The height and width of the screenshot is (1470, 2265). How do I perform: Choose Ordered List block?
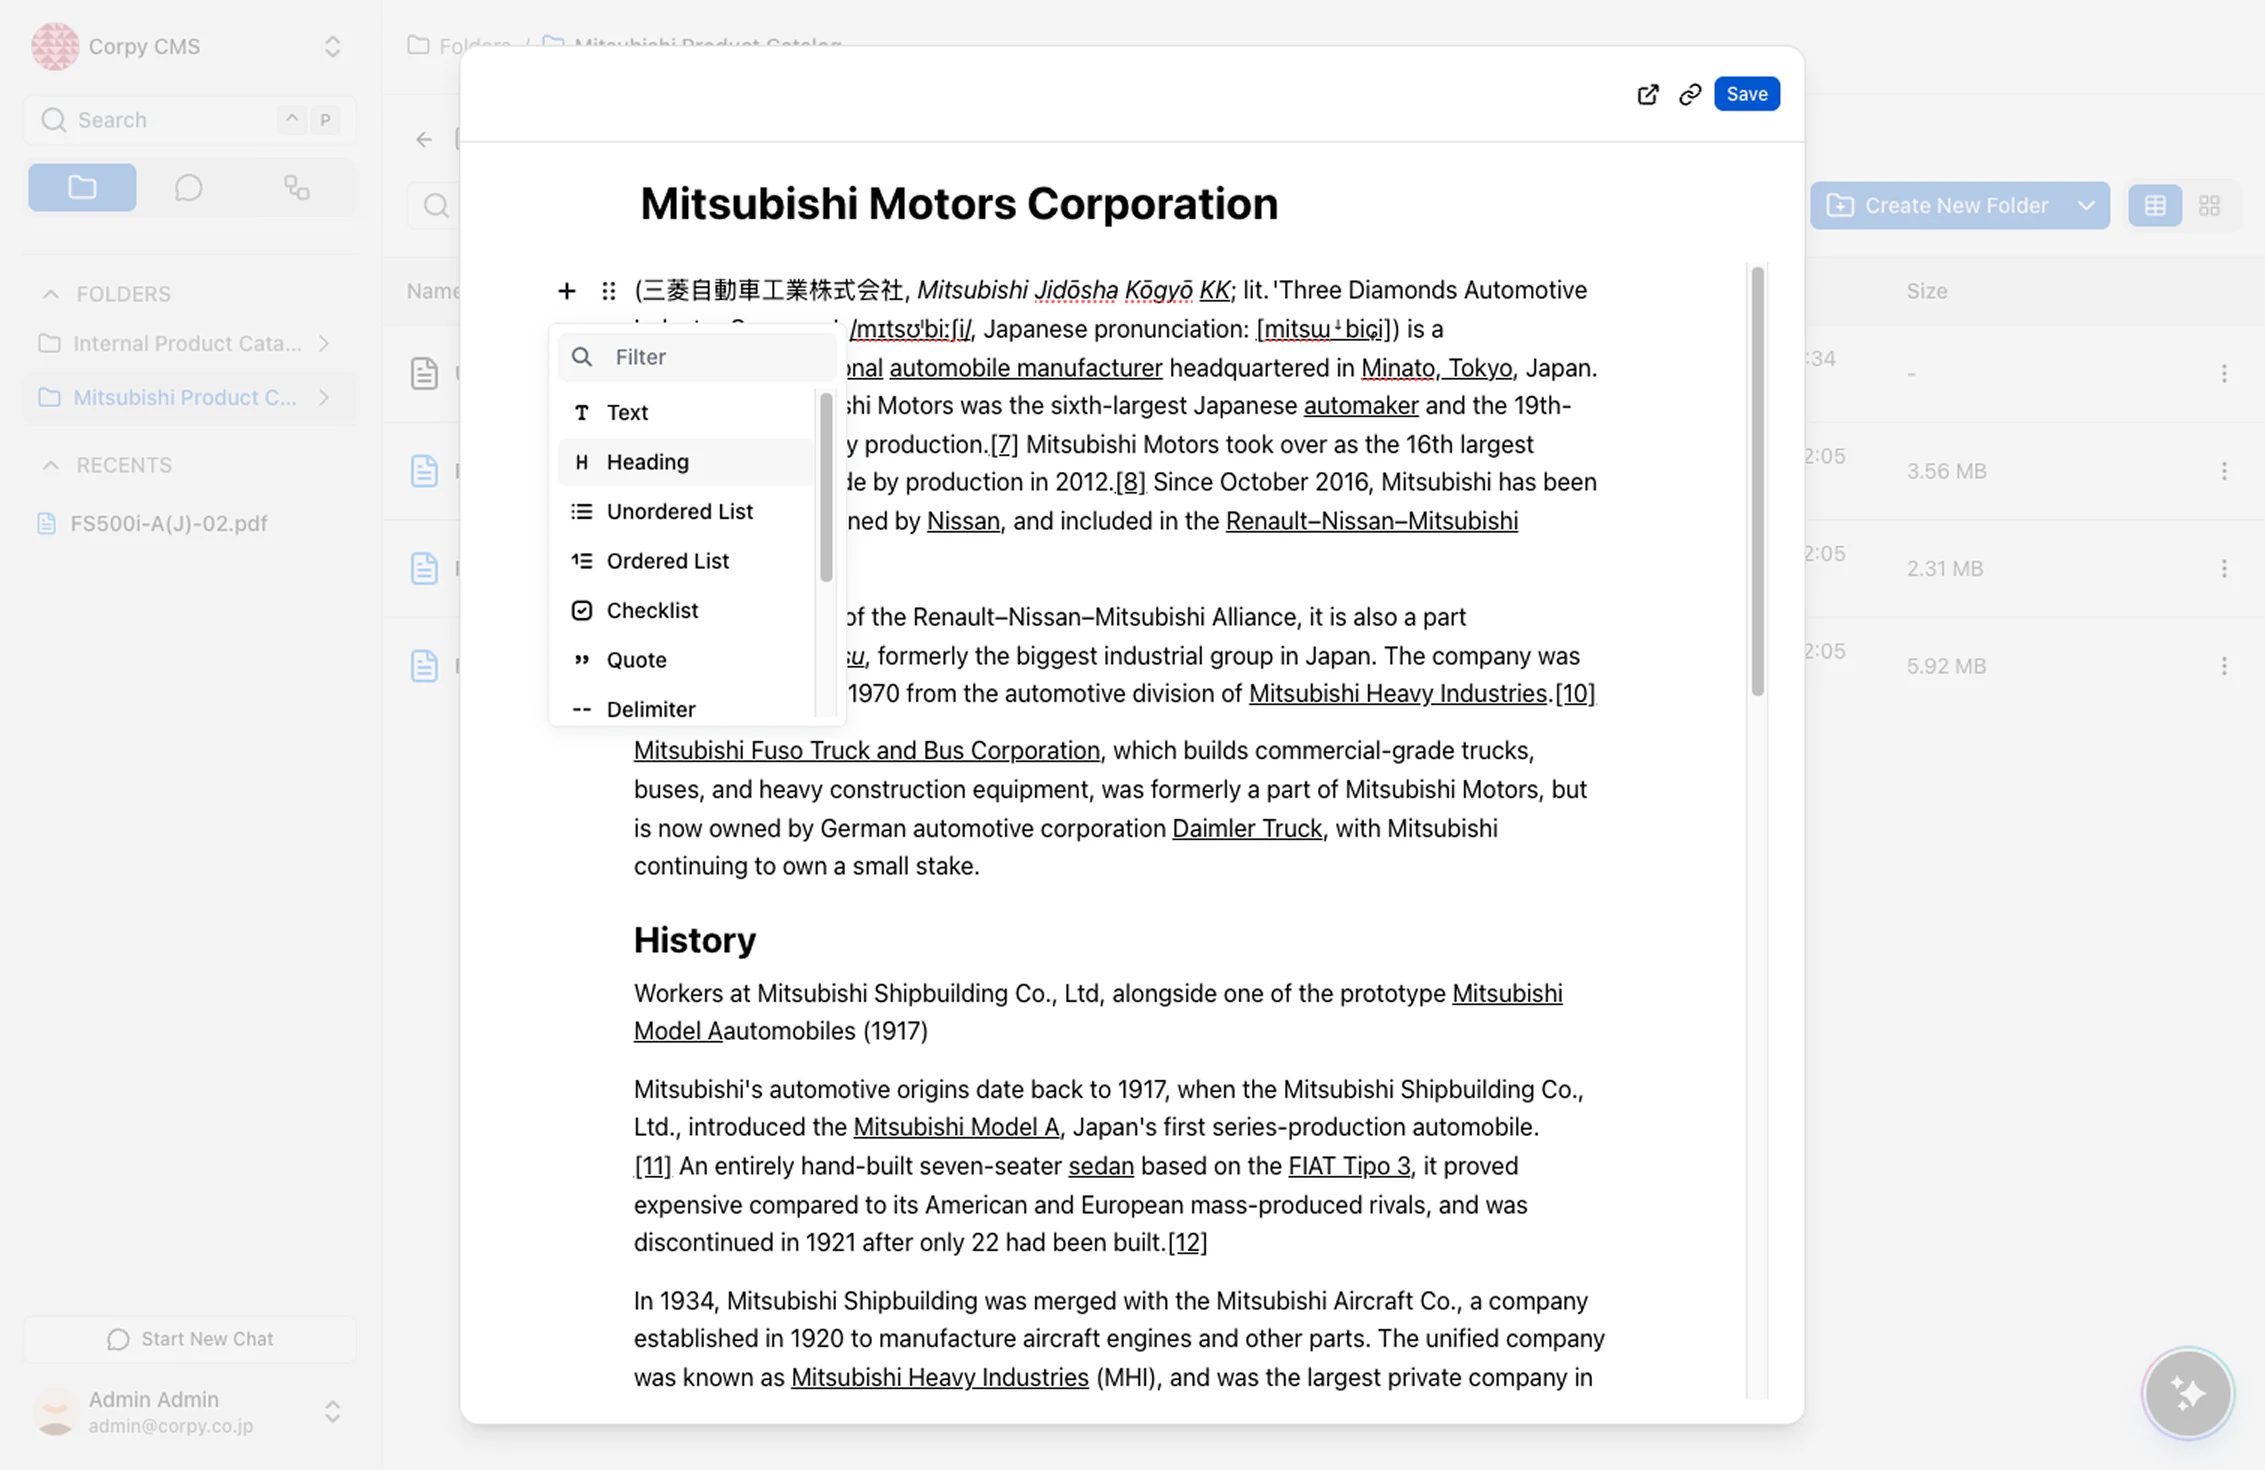(x=686, y=561)
